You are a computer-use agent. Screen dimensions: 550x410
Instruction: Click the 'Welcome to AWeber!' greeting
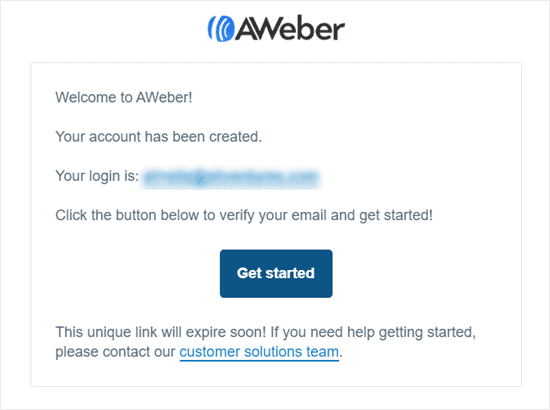(124, 98)
